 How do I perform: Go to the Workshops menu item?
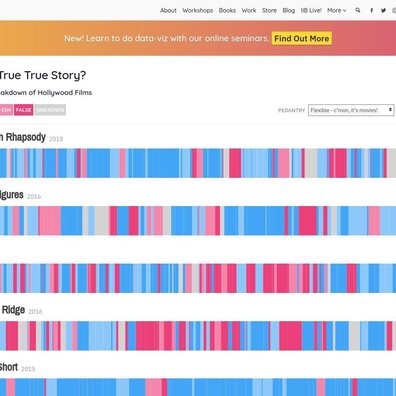[x=197, y=10]
